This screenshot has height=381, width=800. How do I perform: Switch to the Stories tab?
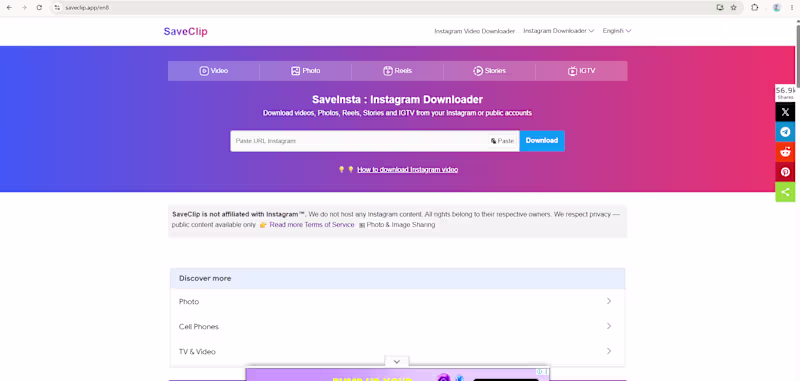pos(489,71)
